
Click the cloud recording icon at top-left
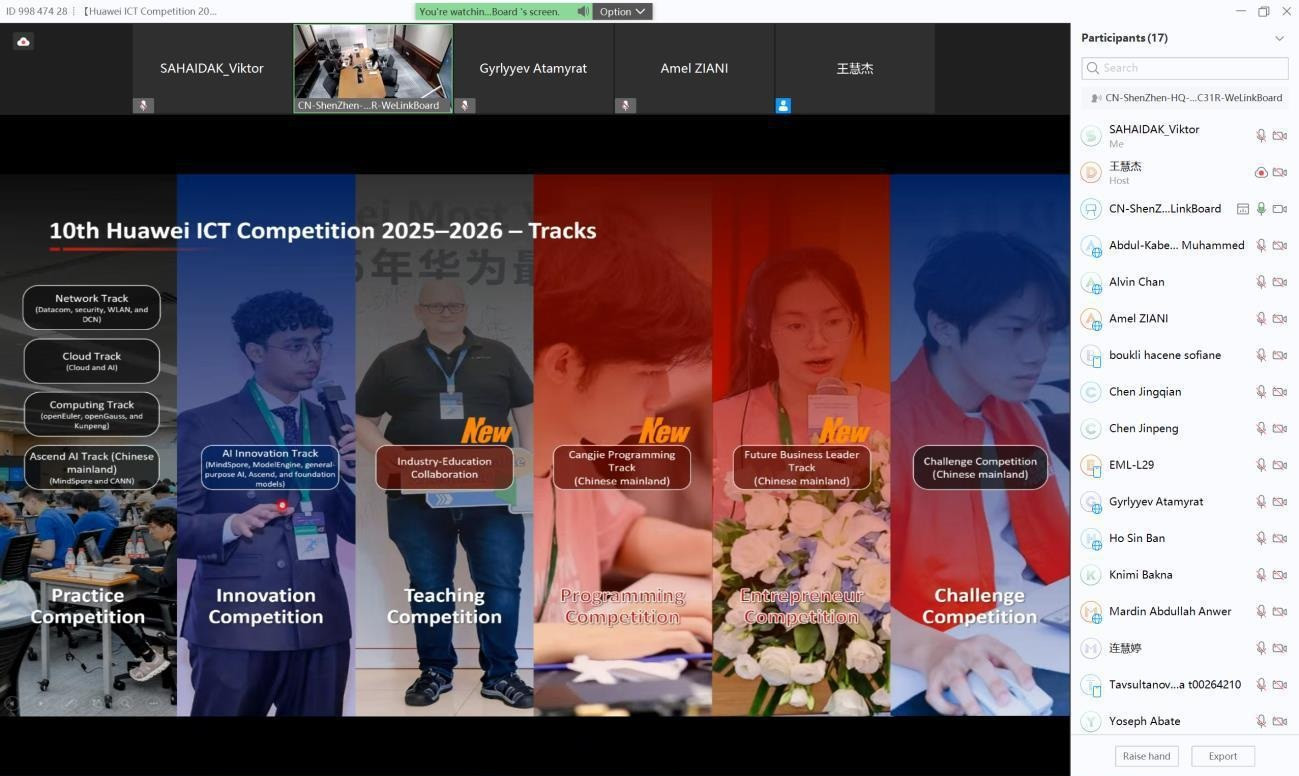[x=23, y=42]
